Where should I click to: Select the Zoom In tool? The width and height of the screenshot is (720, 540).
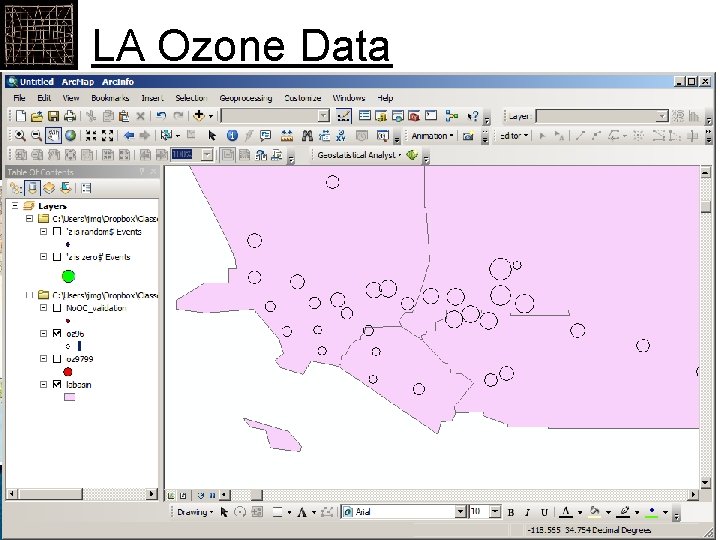point(20,135)
